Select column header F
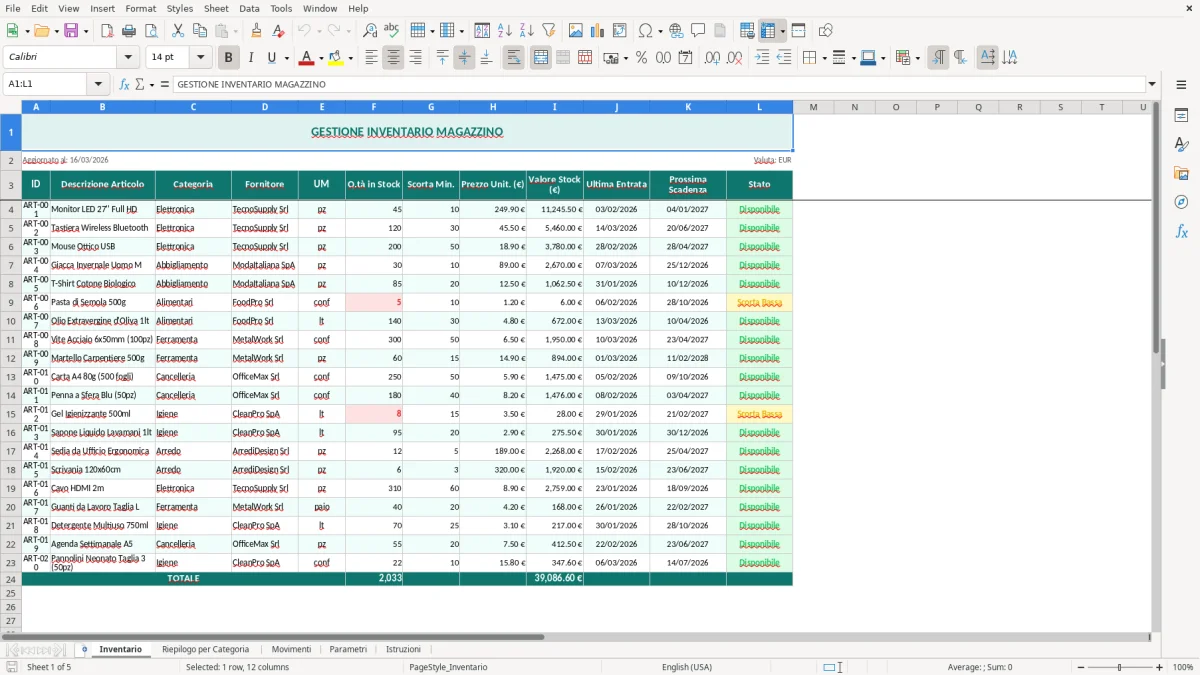 click(x=373, y=106)
